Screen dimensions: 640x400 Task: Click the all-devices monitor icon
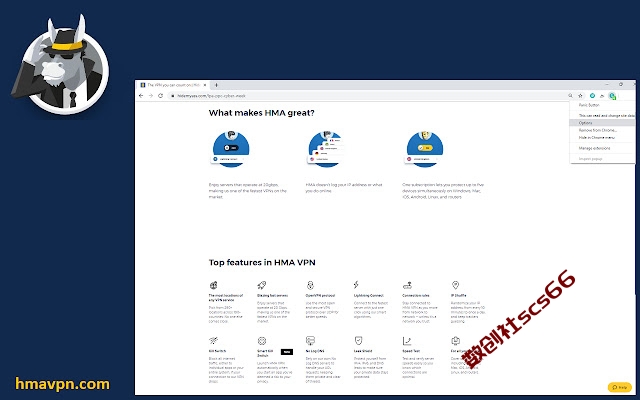pyautogui.click(x=456, y=340)
